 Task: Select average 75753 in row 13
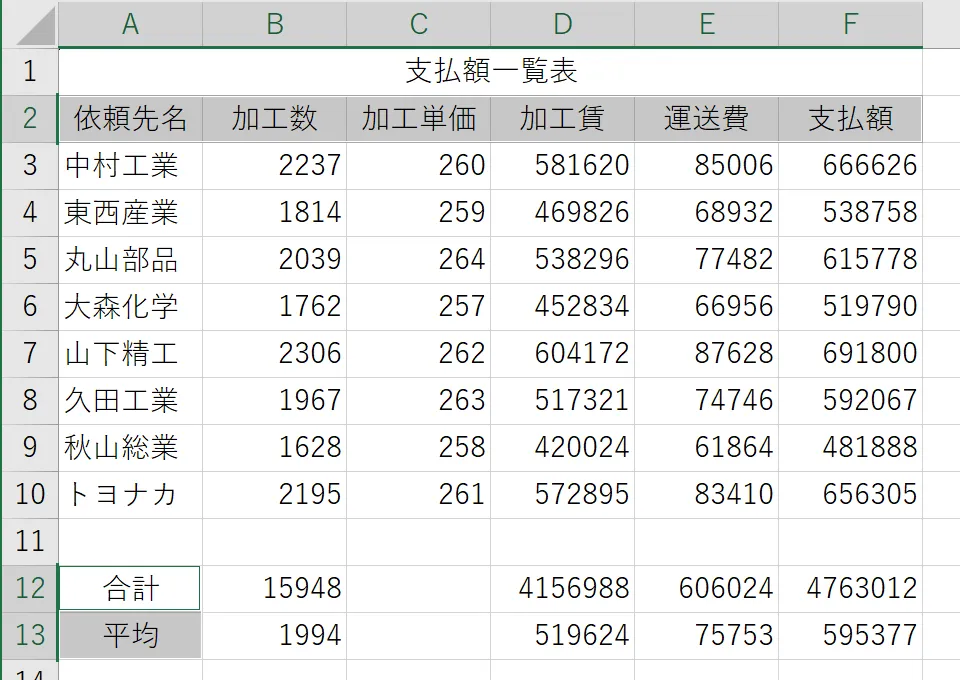coord(706,636)
